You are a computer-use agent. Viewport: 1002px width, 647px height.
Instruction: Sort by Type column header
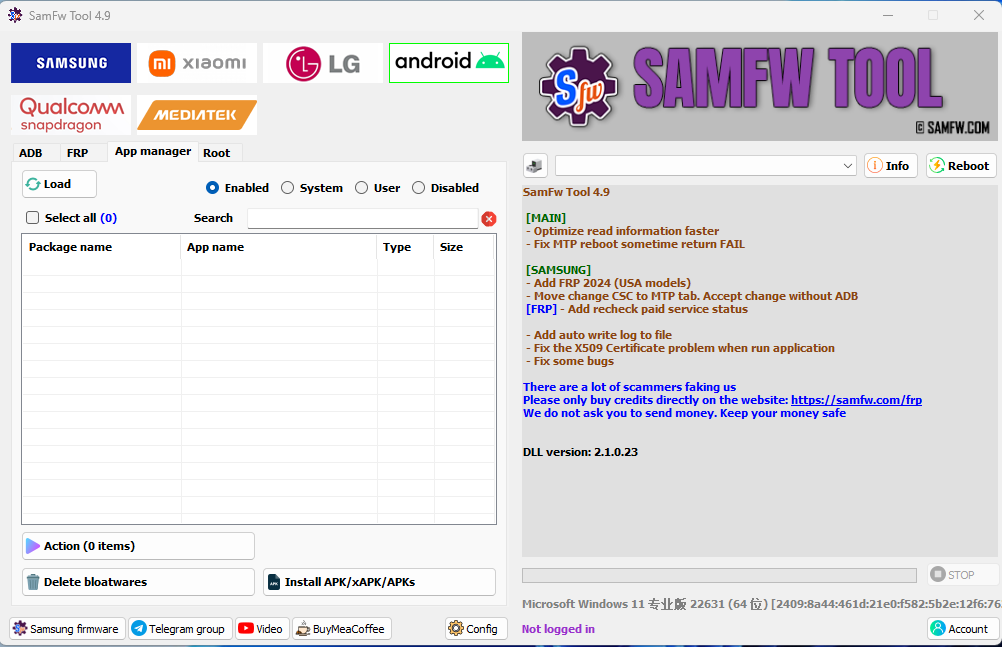(x=405, y=247)
